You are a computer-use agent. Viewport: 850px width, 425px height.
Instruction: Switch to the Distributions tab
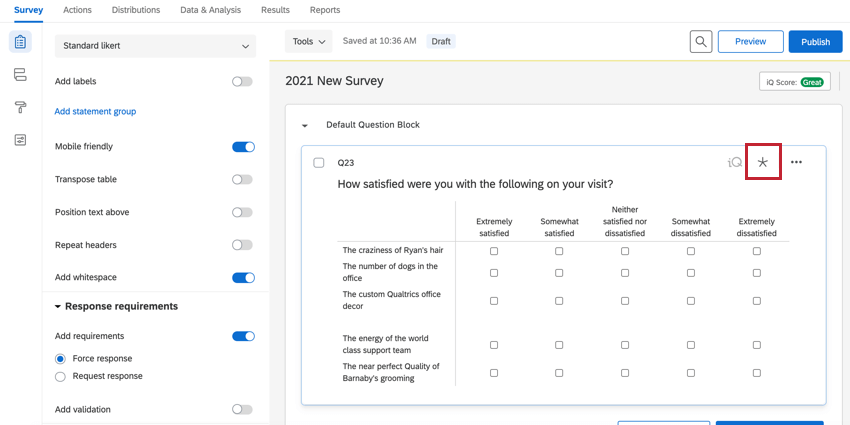pos(136,10)
